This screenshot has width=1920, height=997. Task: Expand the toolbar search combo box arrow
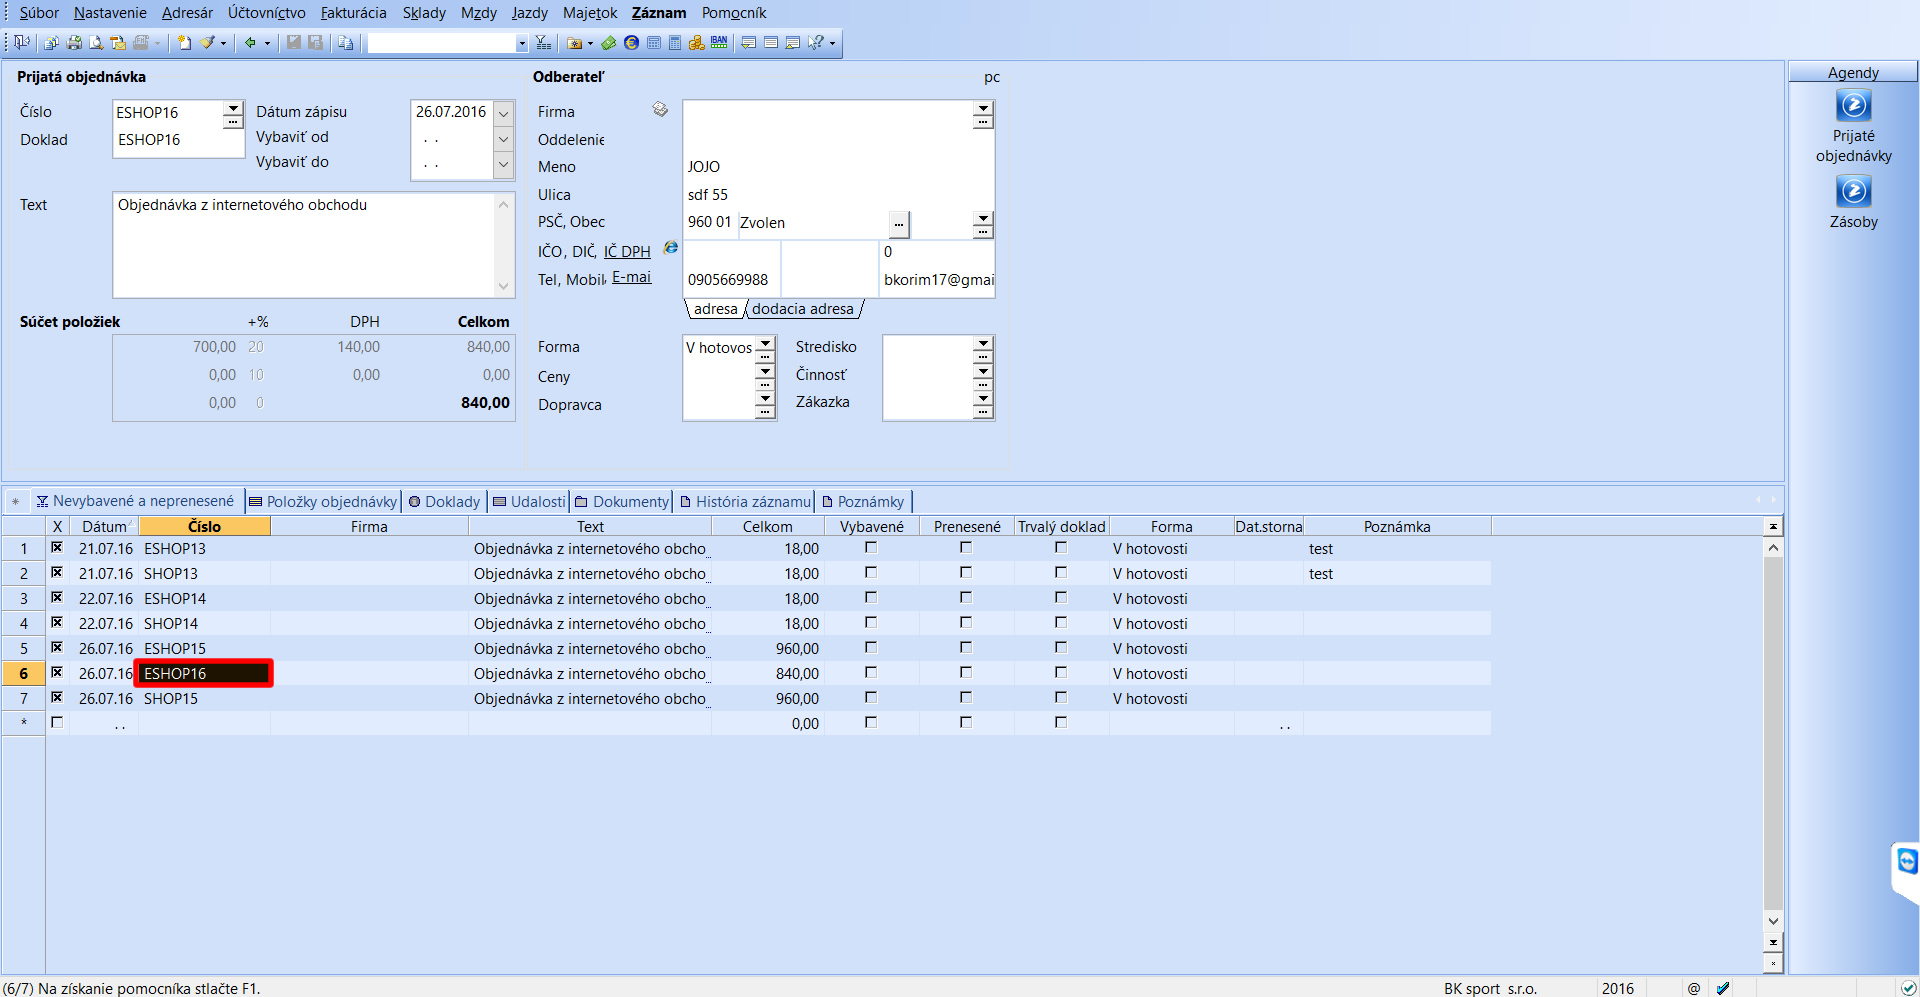522,43
